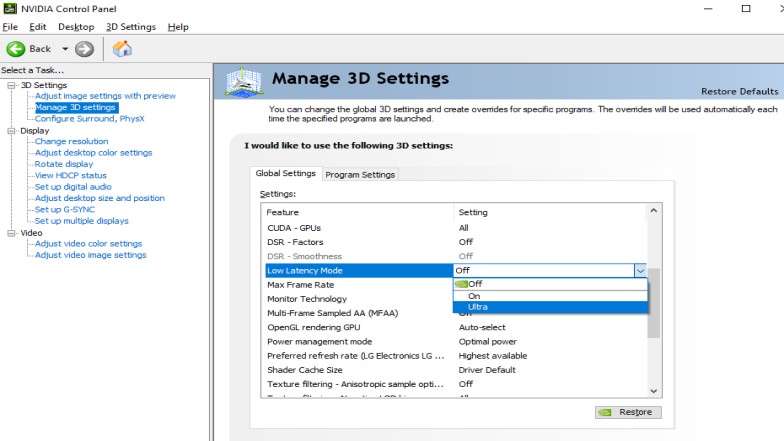Open Adjust video color settings
Image resolution: width=784 pixels, height=441 pixels.
click(88, 244)
